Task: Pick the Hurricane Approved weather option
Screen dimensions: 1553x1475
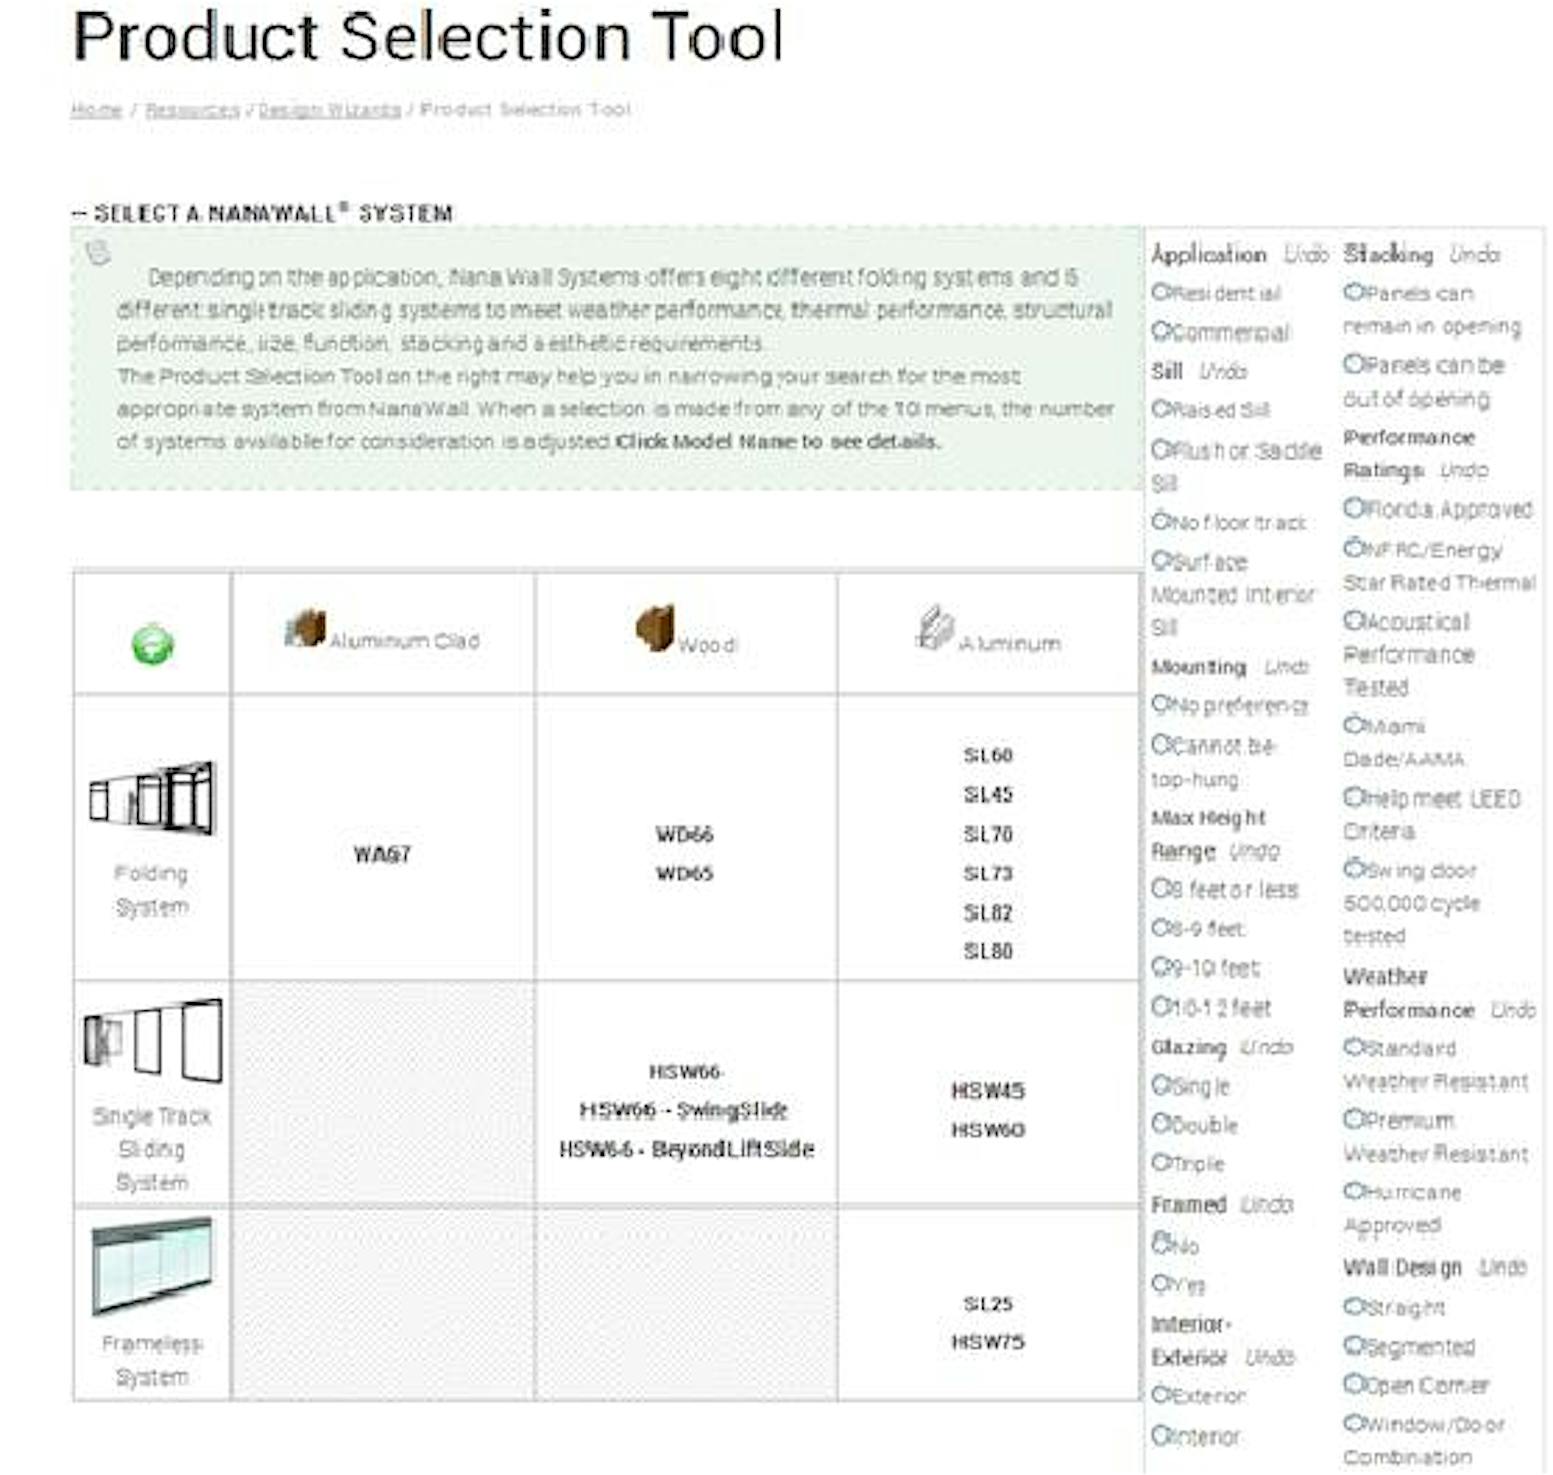Action: (1353, 1191)
